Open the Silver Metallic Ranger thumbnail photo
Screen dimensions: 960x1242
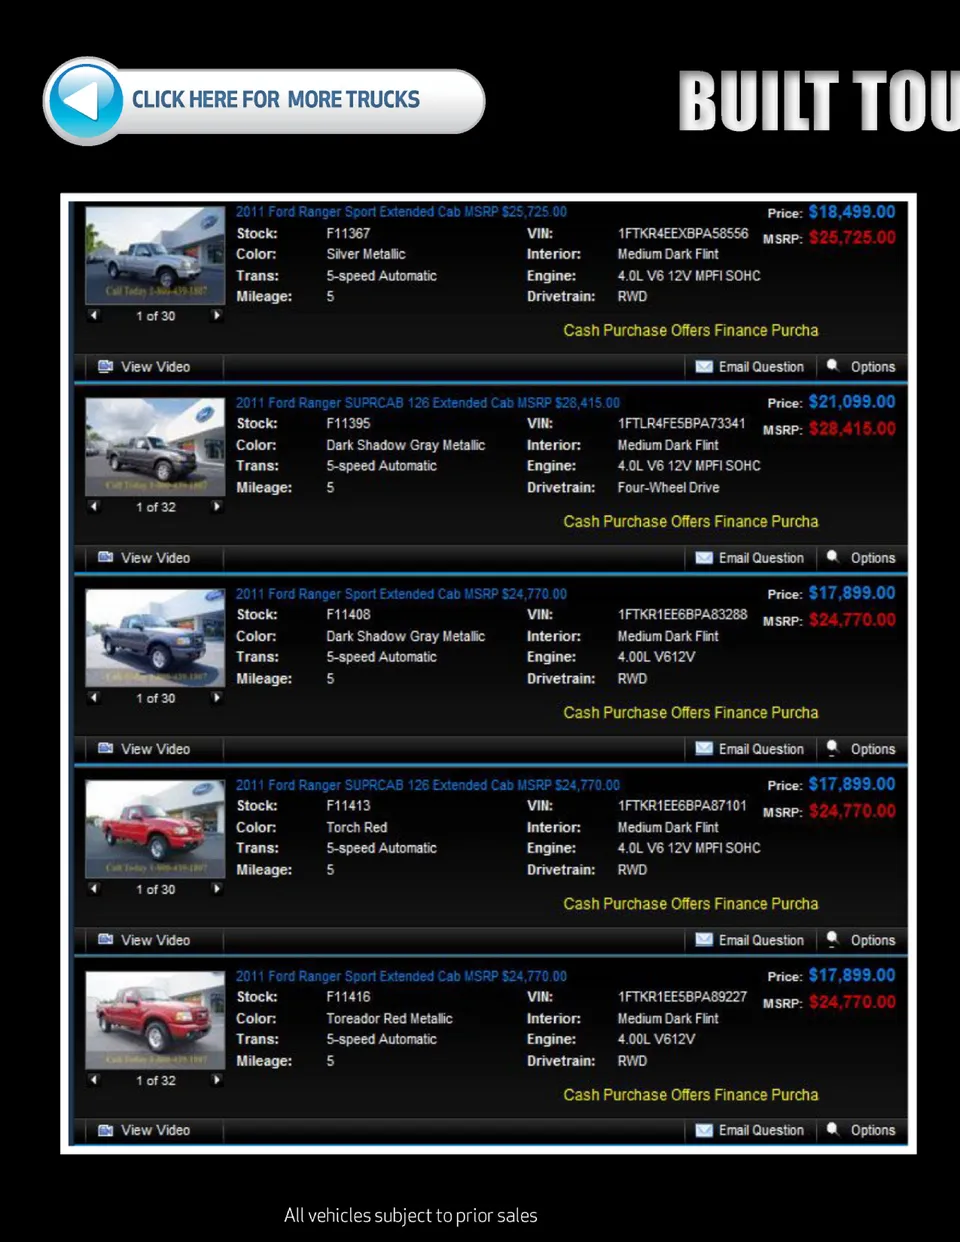point(155,254)
